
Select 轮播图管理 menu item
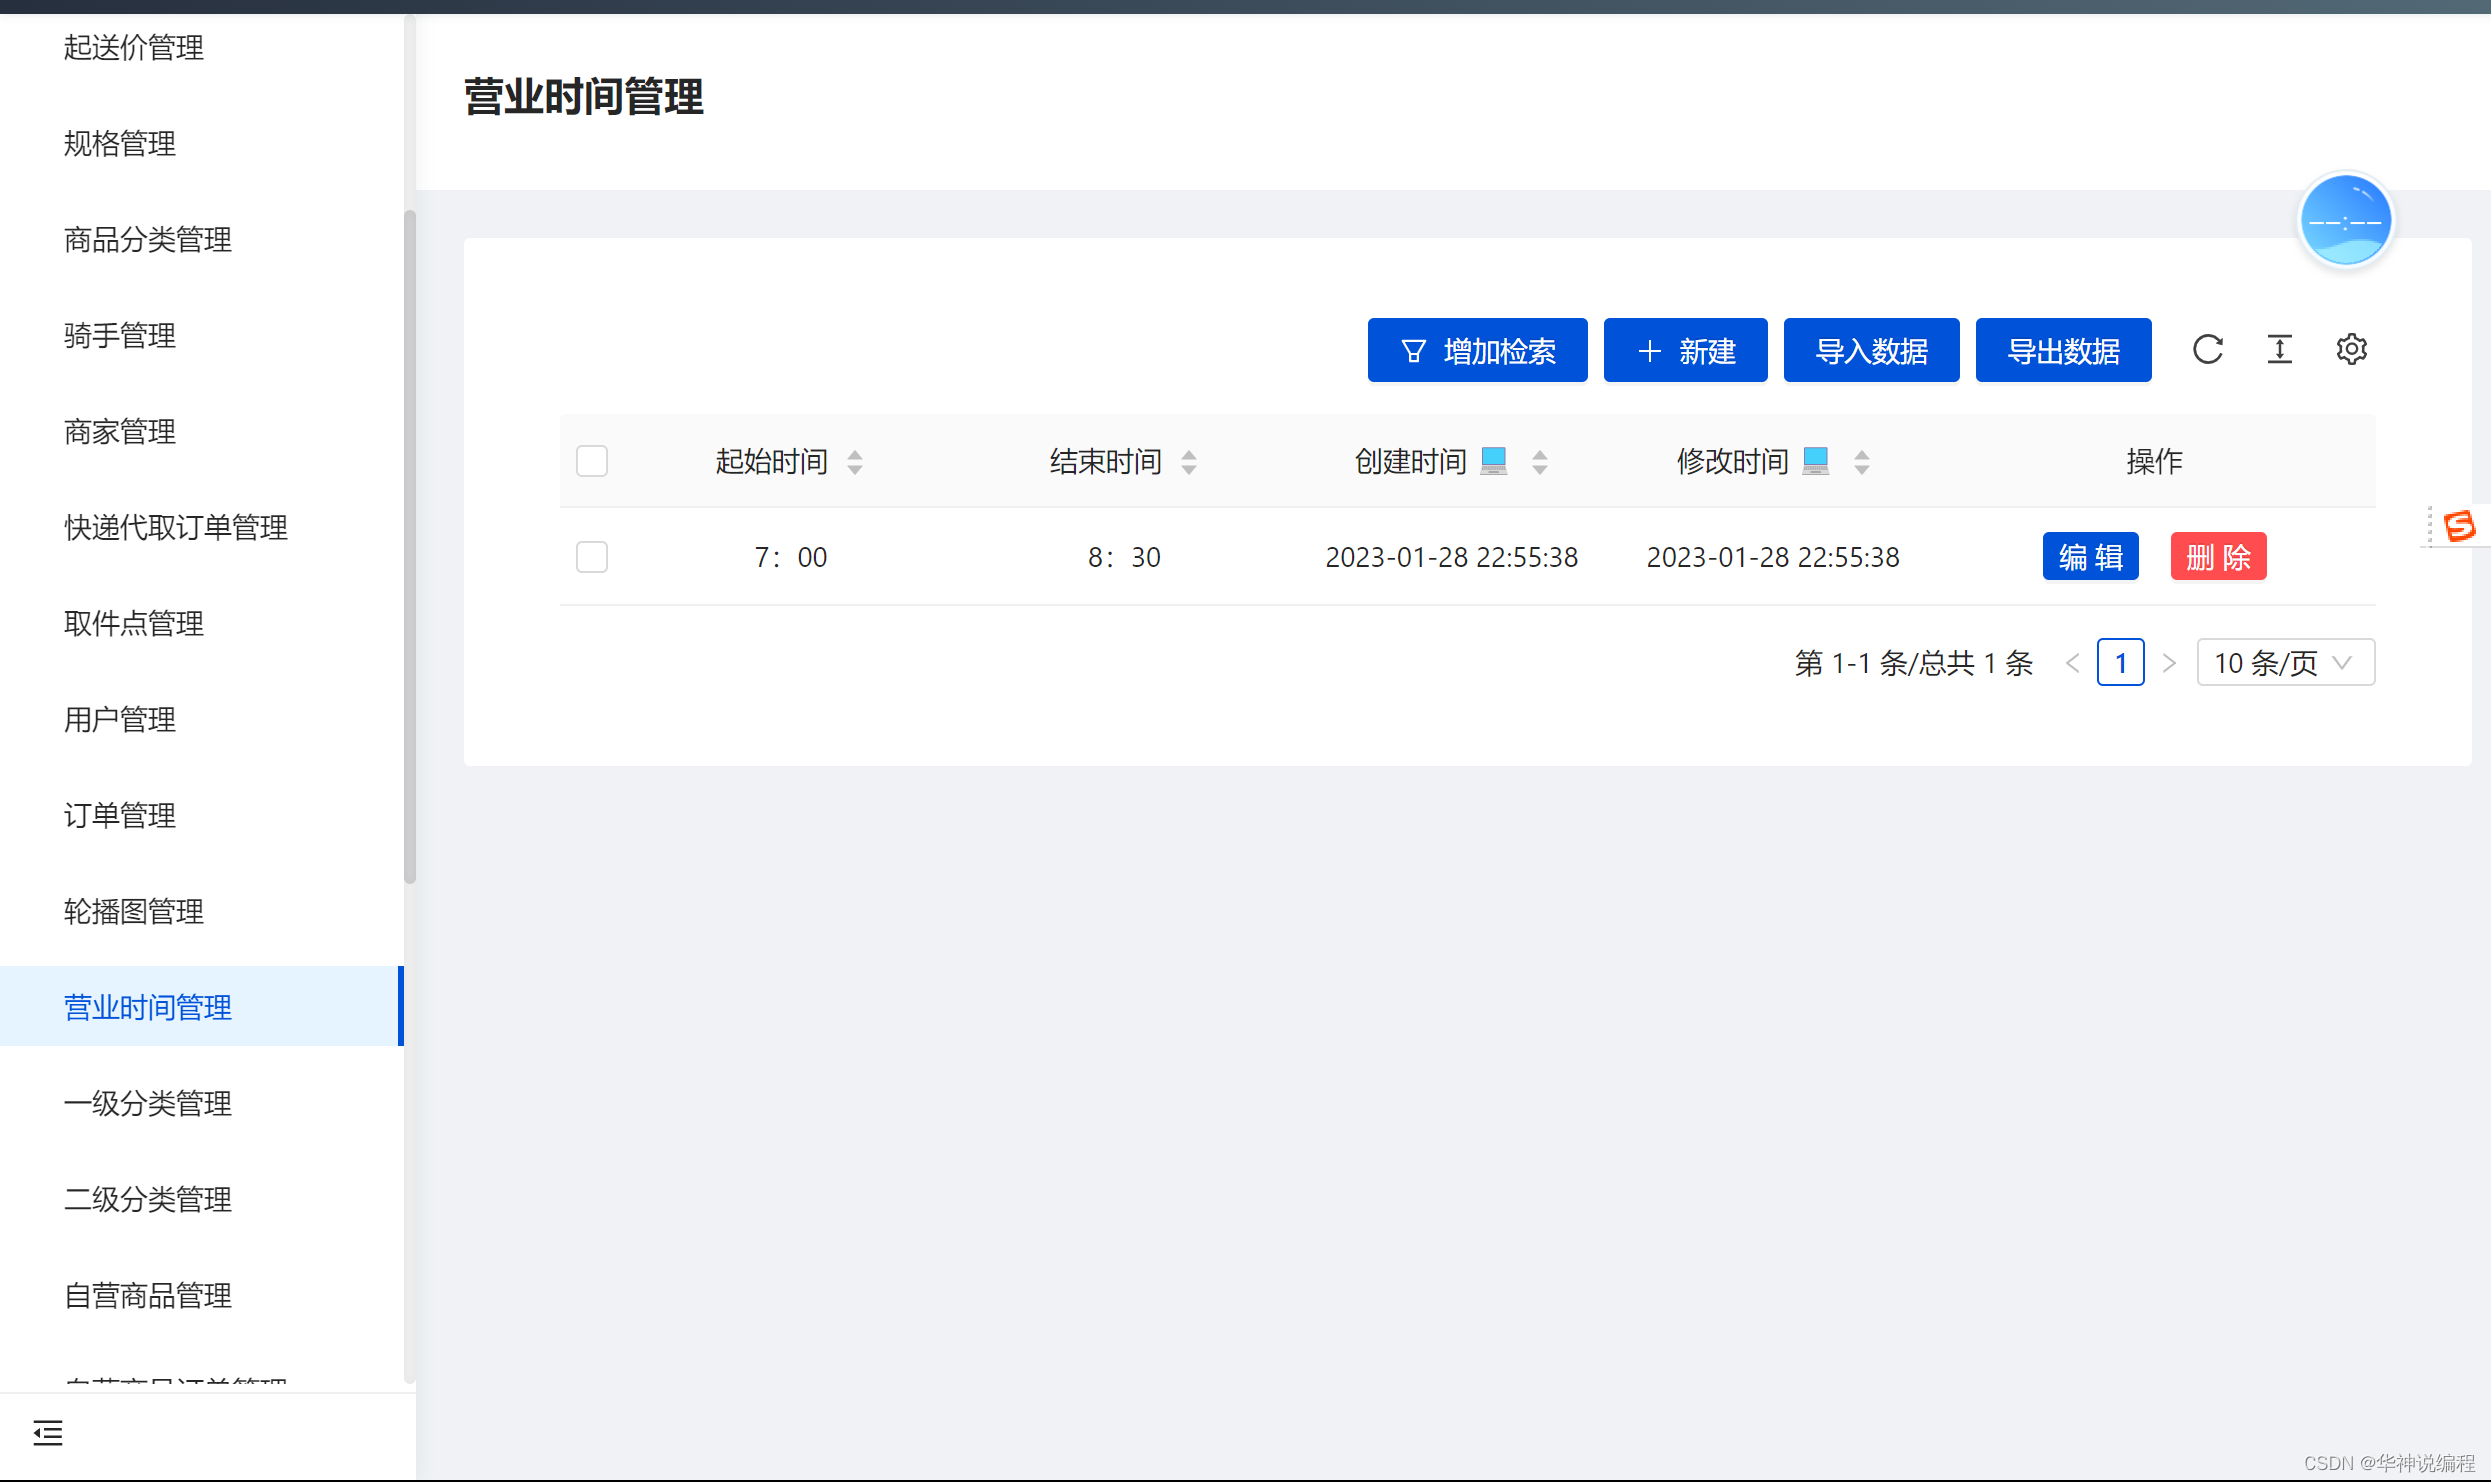pos(134,912)
